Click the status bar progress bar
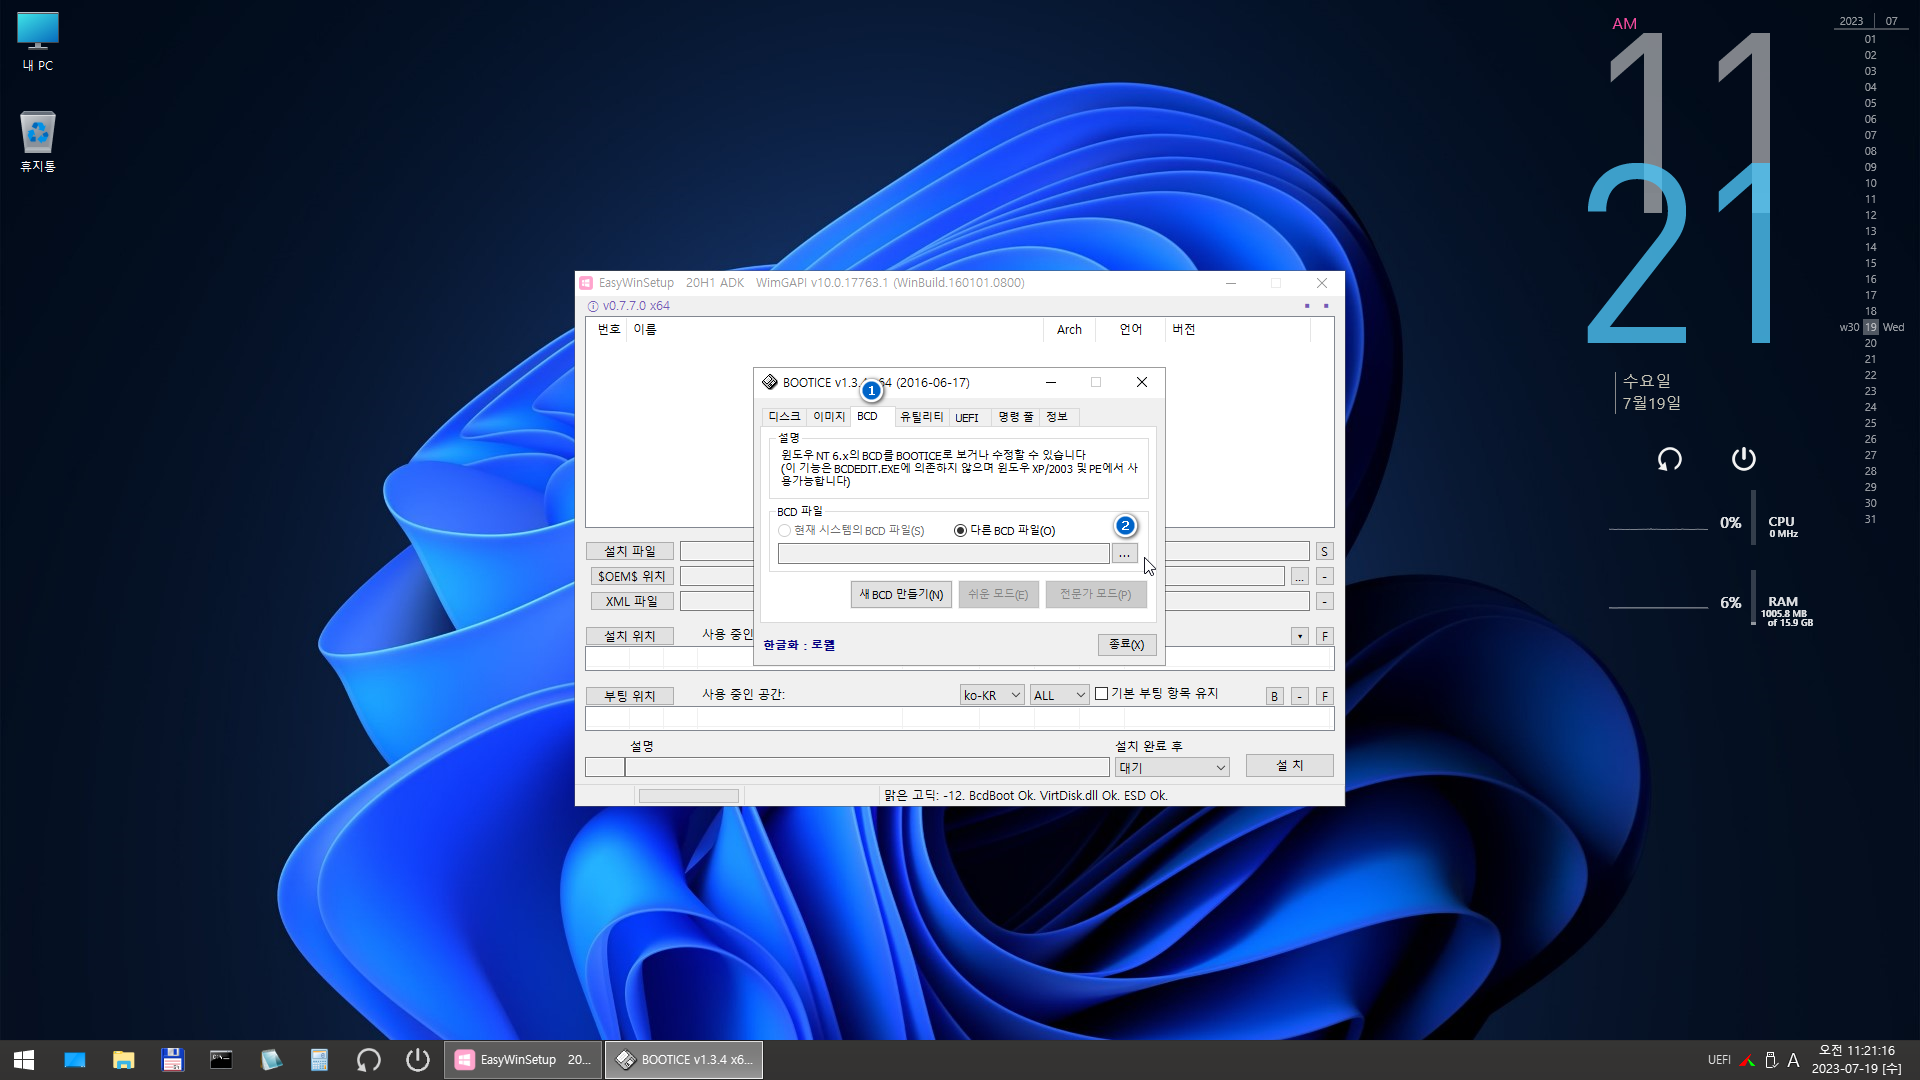Viewport: 1920px width, 1080px height. (689, 796)
